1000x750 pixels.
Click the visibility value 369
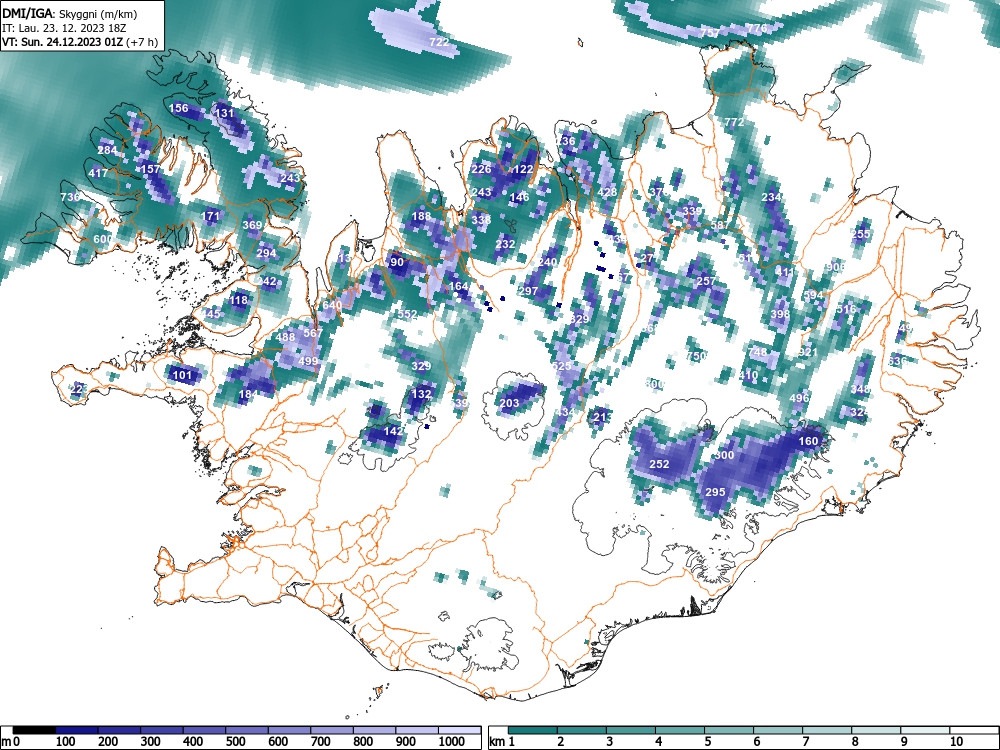253,225
